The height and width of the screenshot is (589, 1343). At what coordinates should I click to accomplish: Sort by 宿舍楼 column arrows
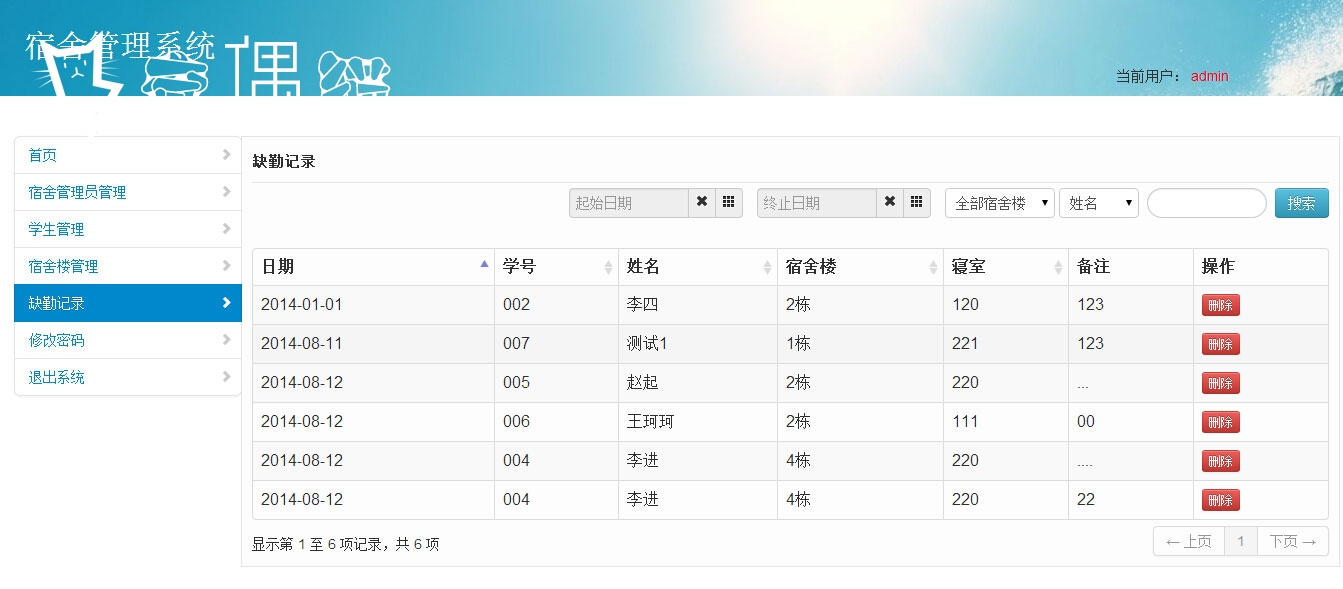pyautogui.click(x=933, y=267)
